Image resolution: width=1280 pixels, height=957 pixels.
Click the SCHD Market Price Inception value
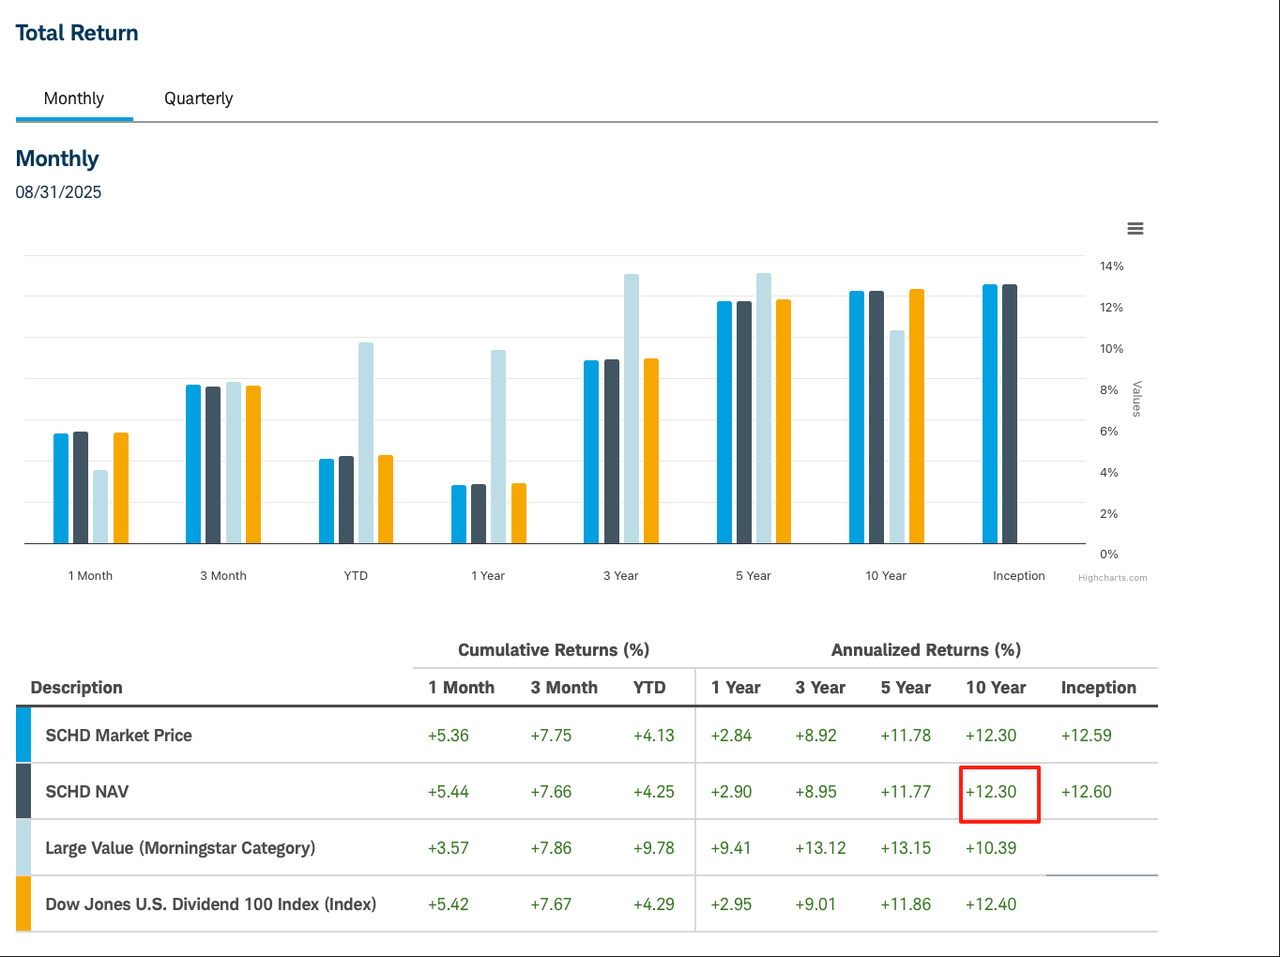pos(1086,735)
